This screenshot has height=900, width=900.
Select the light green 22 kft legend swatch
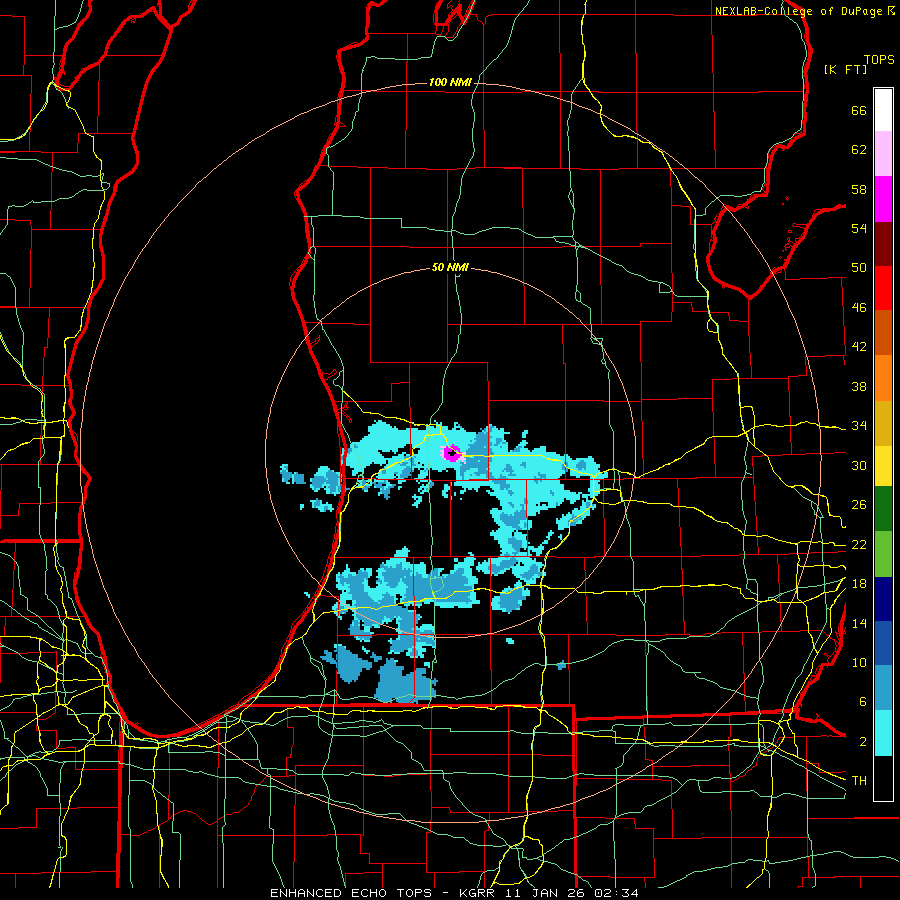point(883,554)
